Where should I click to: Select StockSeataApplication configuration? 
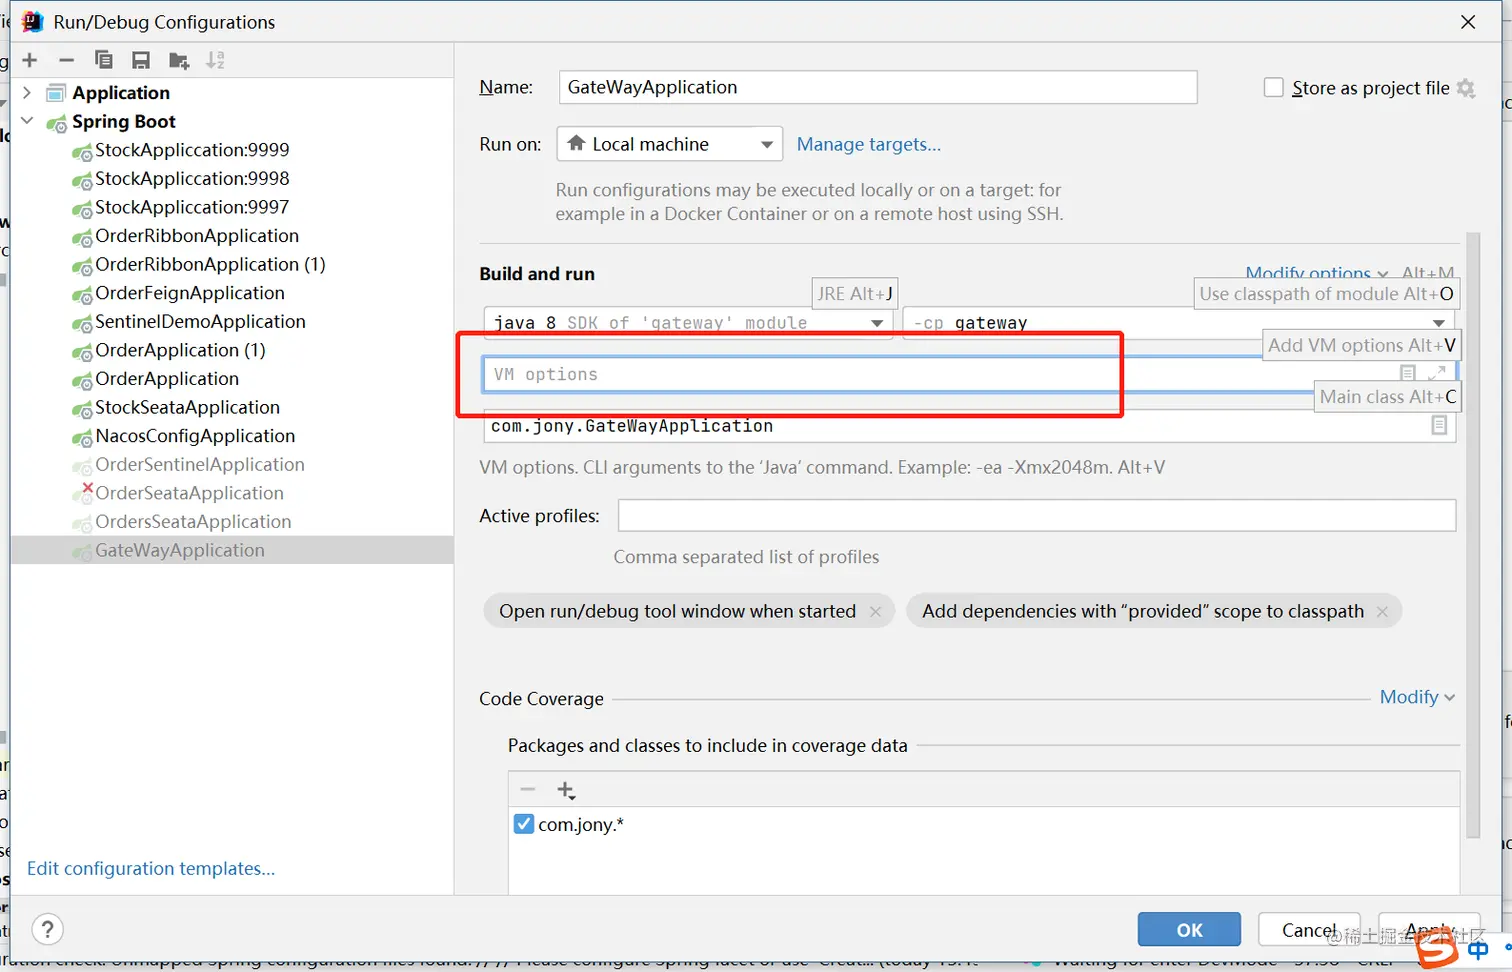pos(187,407)
